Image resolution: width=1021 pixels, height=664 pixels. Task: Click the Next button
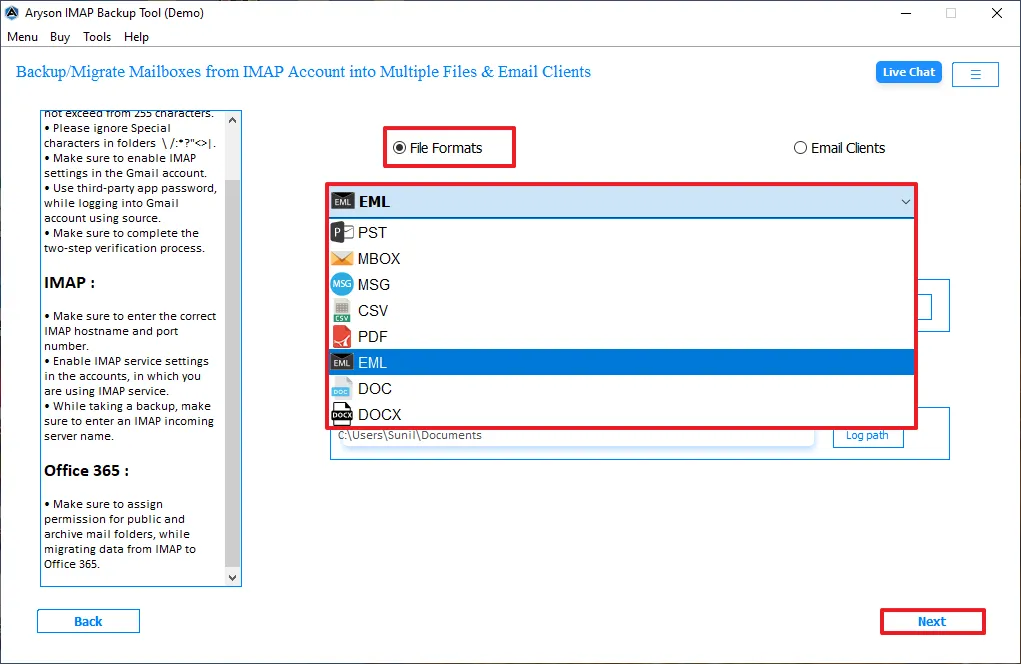(932, 622)
